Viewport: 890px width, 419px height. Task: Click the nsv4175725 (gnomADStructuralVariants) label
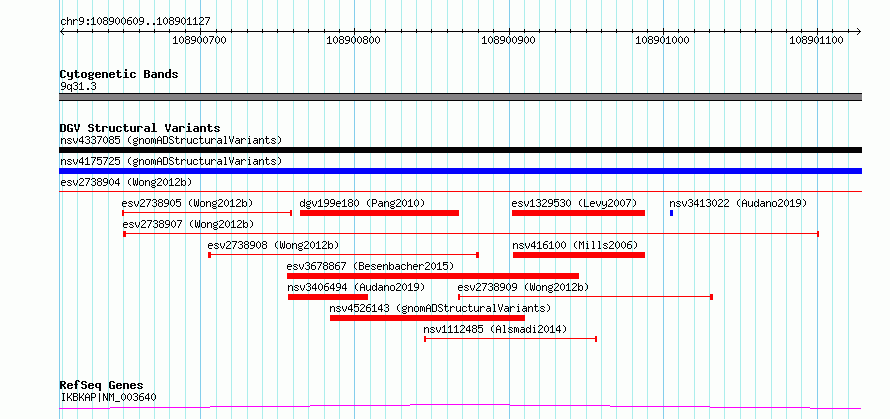(171, 161)
